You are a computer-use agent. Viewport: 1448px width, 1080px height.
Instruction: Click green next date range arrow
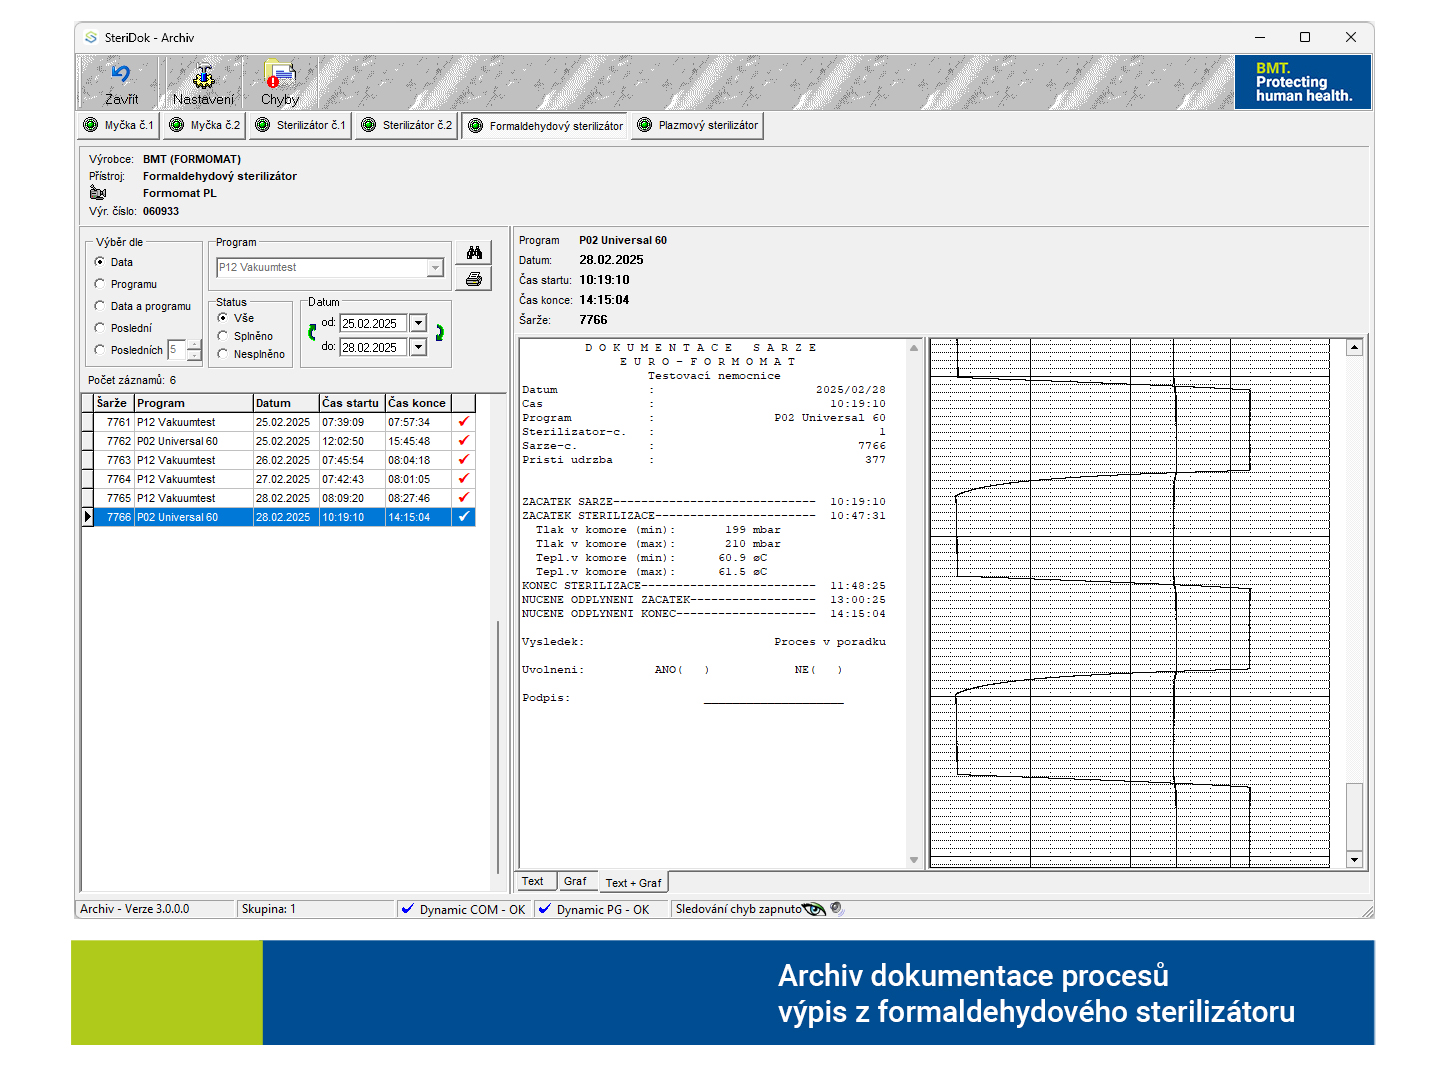(x=440, y=333)
